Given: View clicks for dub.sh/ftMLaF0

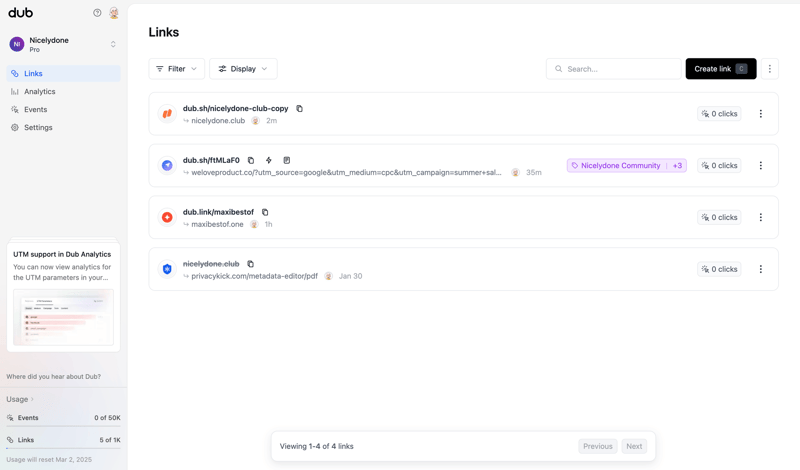Looking at the screenshot, I should click(x=719, y=165).
